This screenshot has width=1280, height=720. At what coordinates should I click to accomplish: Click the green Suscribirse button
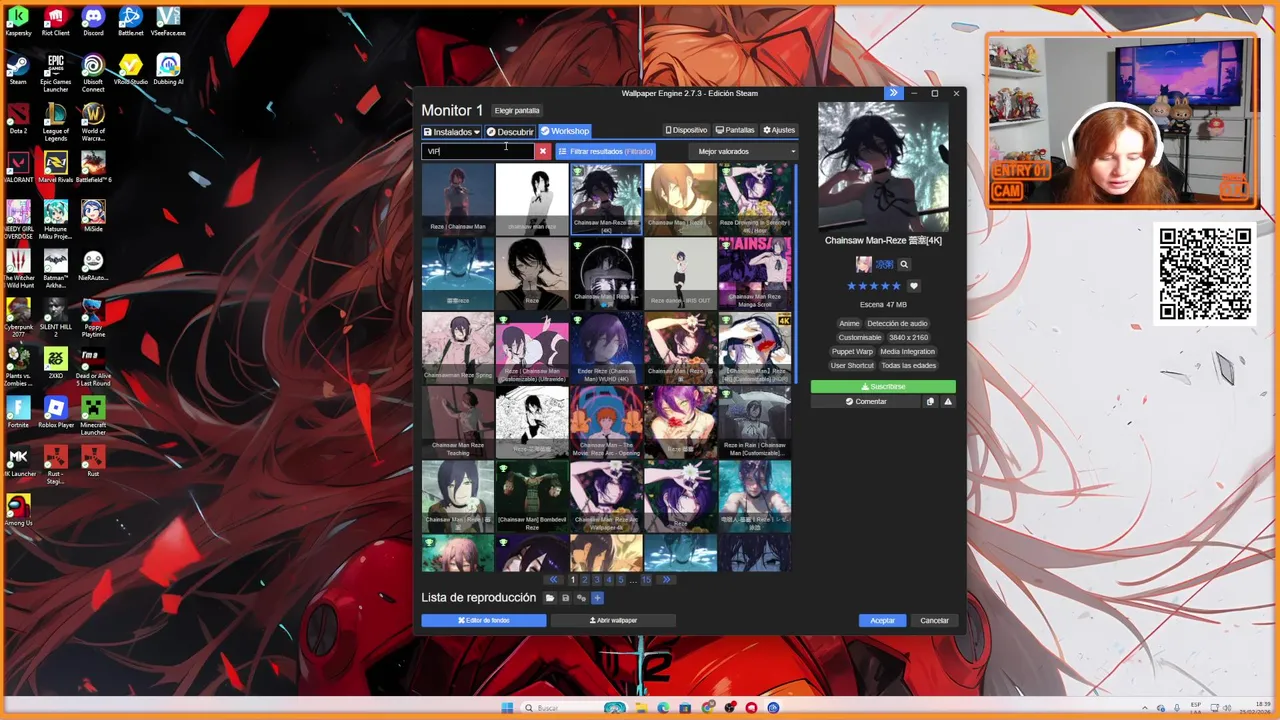pos(883,387)
